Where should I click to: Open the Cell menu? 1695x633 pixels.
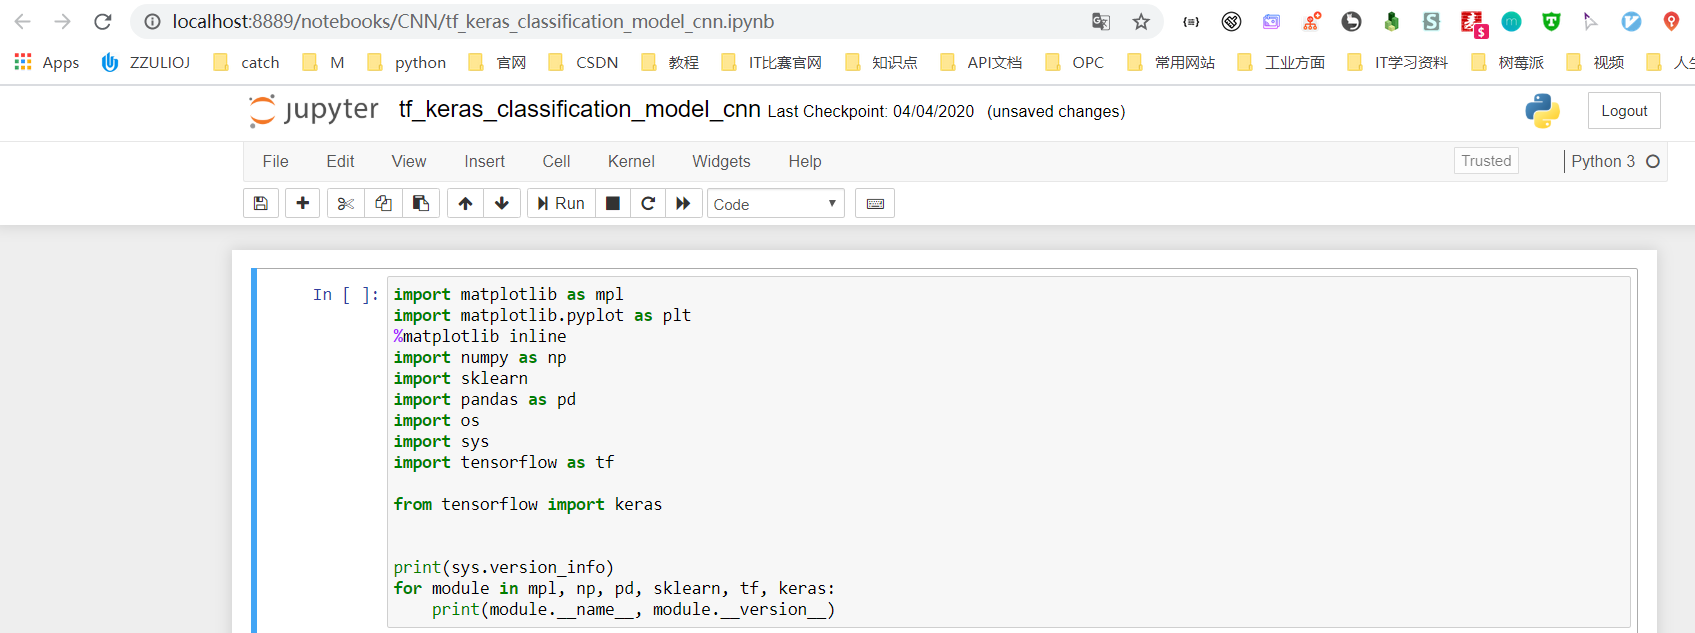click(x=556, y=161)
